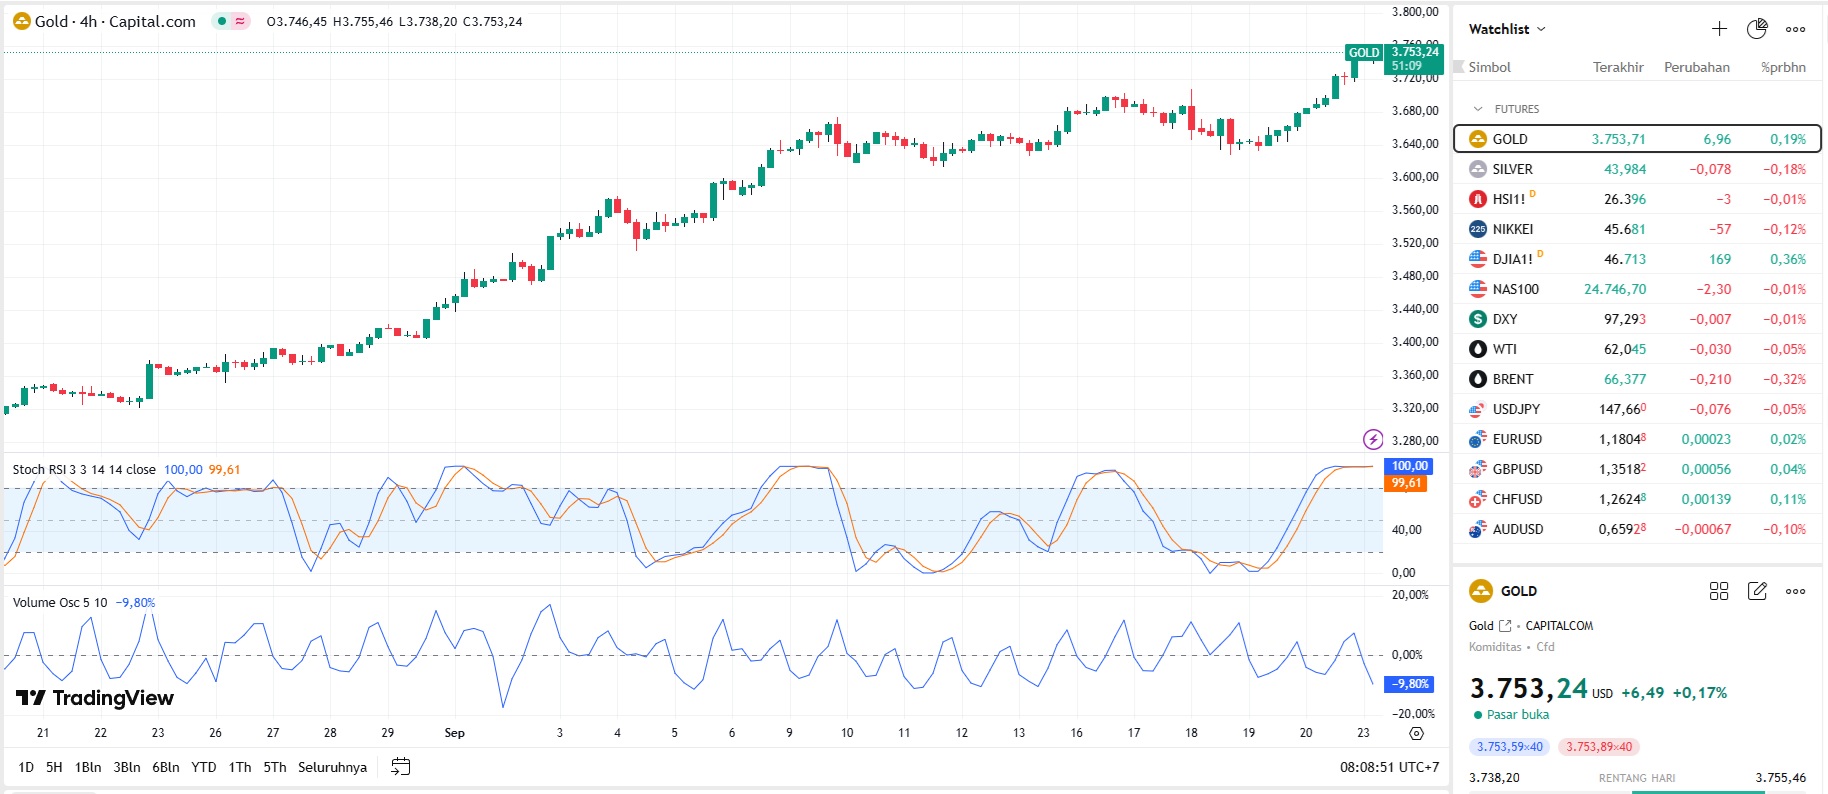Click the 08:08:51 UTC+7 timezone button
Screen dimensions: 1828x794
point(1389,767)
